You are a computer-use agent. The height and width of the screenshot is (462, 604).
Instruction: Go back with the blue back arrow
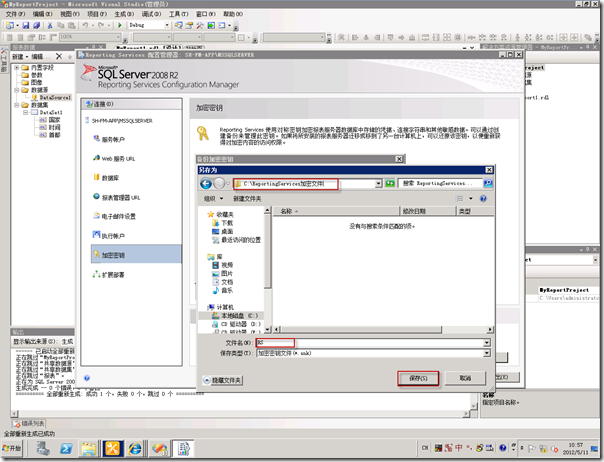[x=206, y=184]
